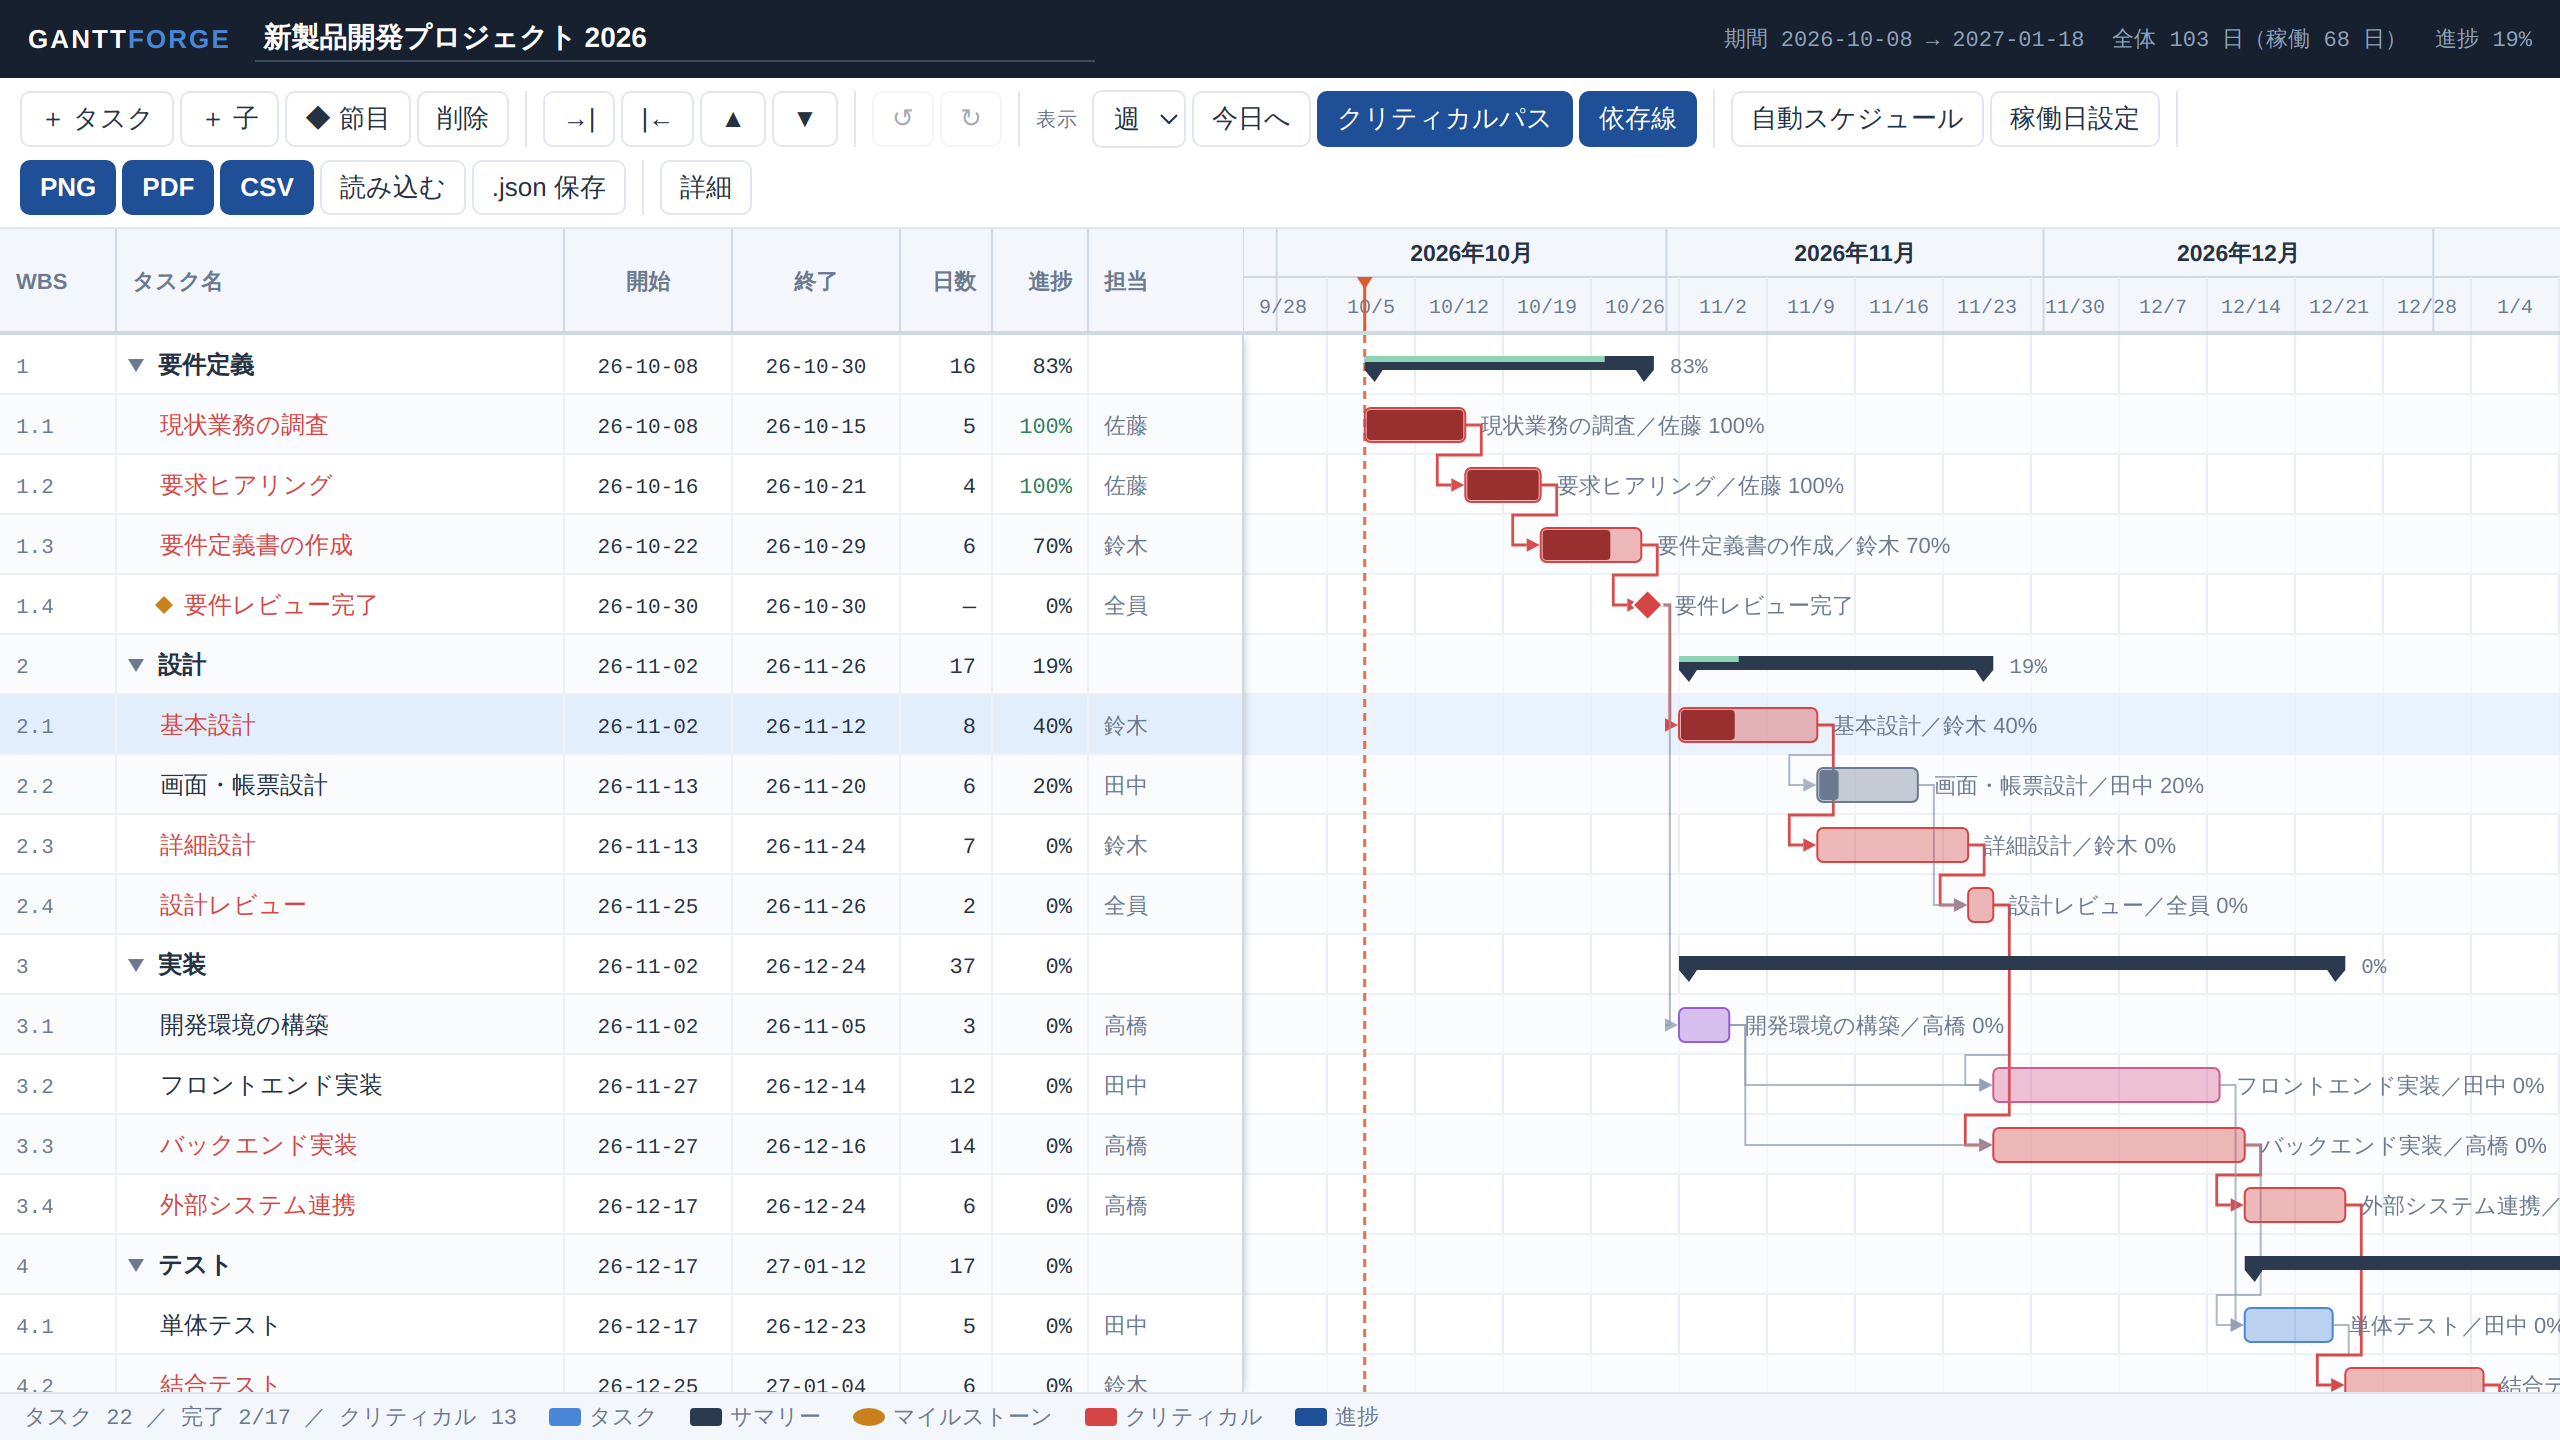Click the 設計 summary bar in chart
Screen dimensions: 2560x1440
coord(1836,666)
